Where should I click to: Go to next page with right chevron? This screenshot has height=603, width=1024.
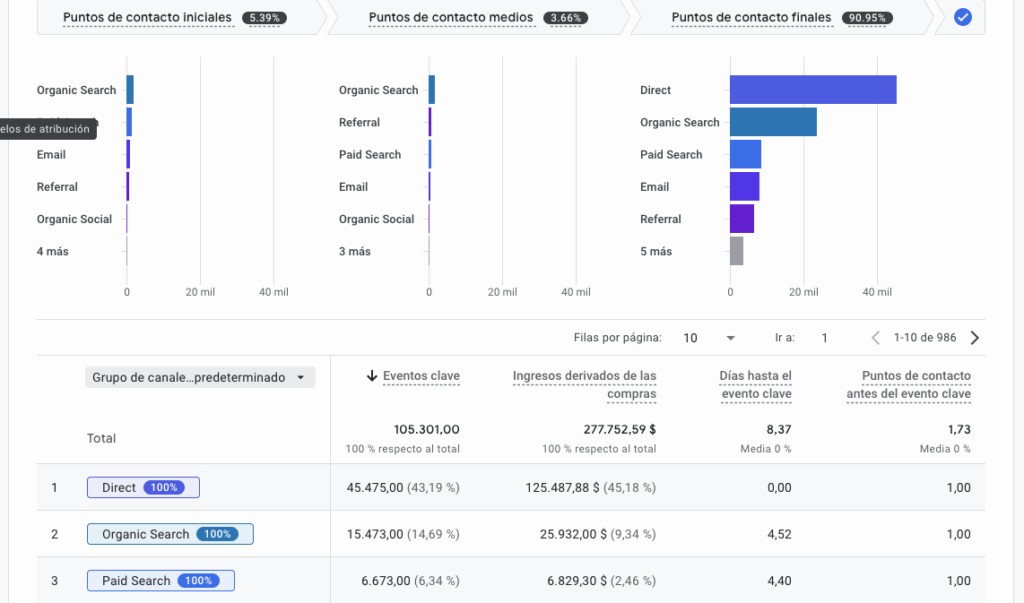point(975,338)
